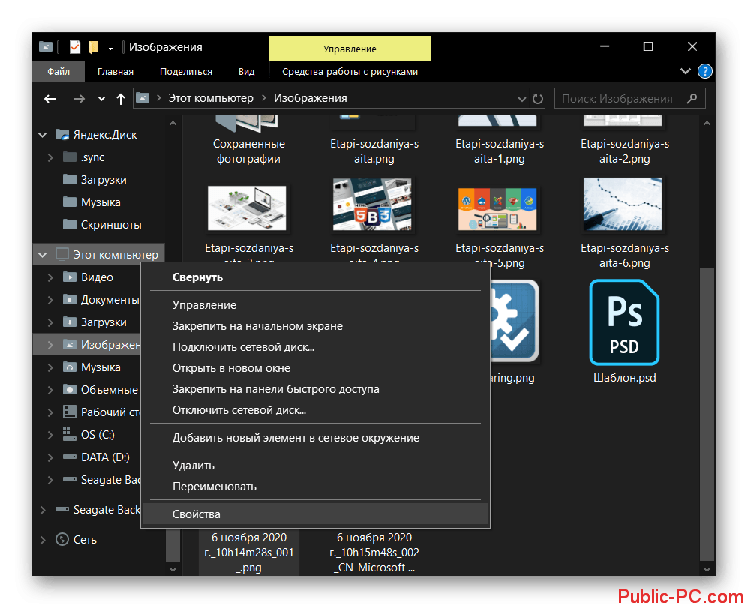This screenshot has height=608, width=748.
Task: Expand the .sync folder node
Action: click(50, 157)
